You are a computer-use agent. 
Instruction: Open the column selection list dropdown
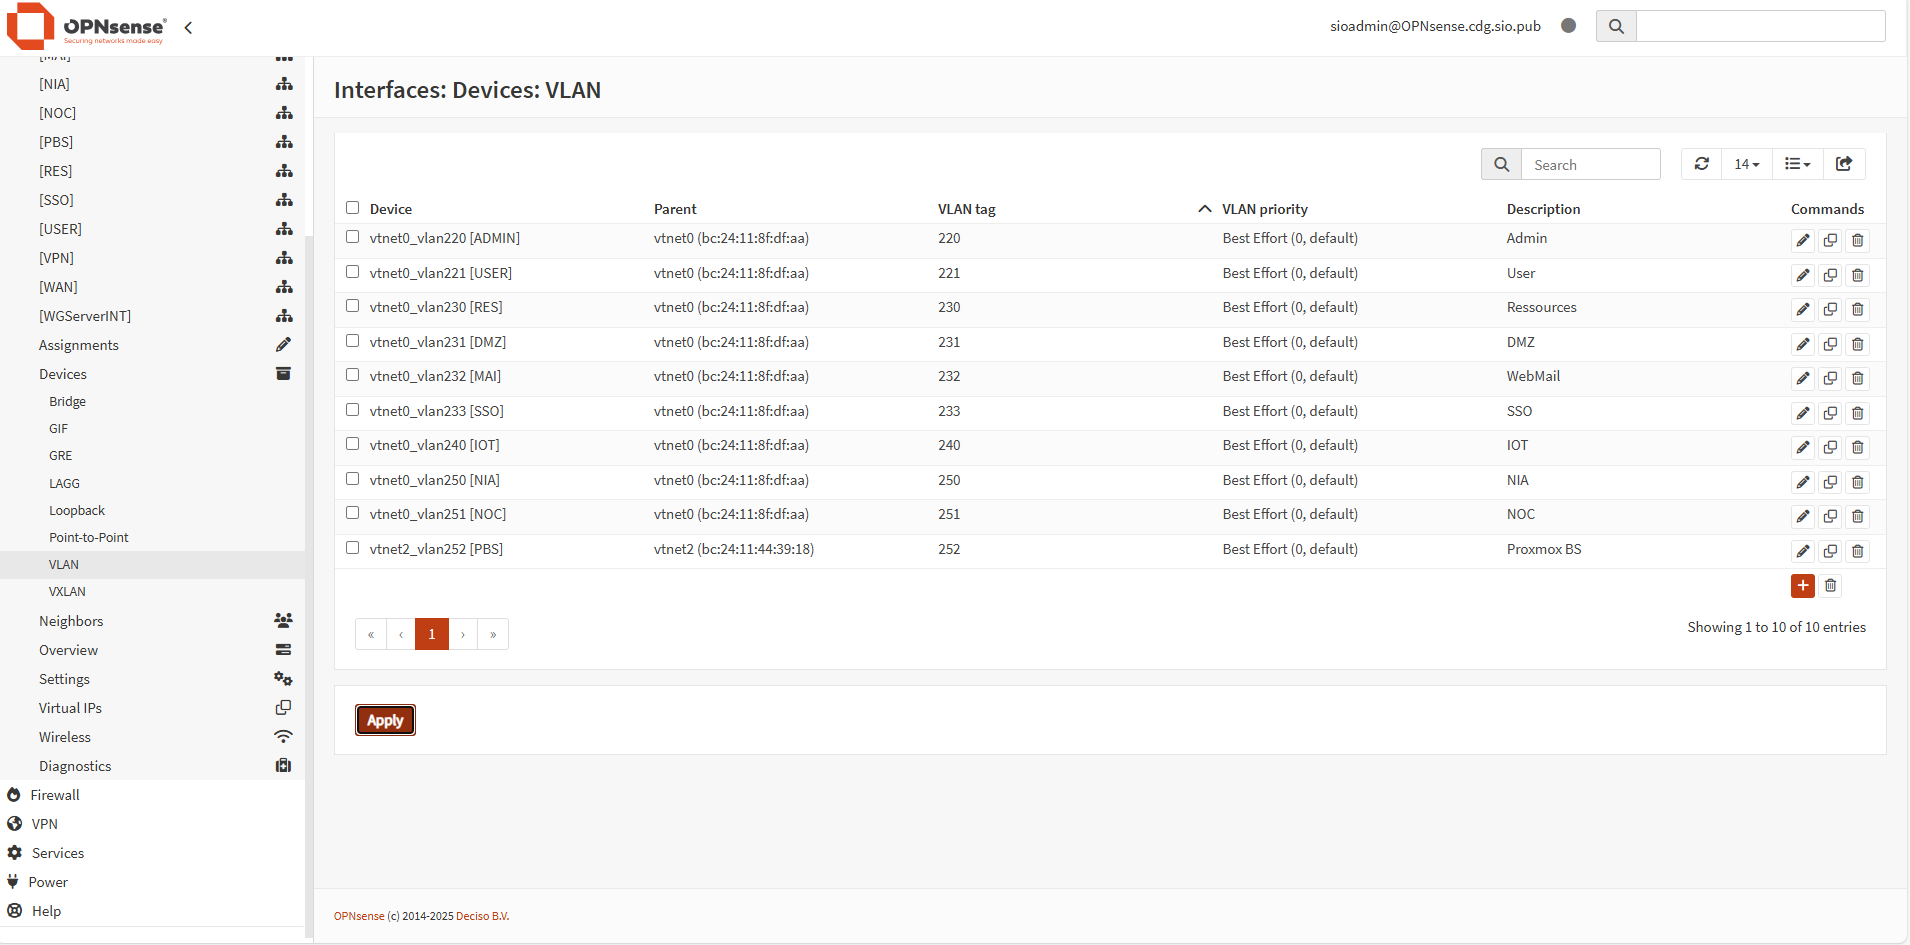tap(1797, 164)
